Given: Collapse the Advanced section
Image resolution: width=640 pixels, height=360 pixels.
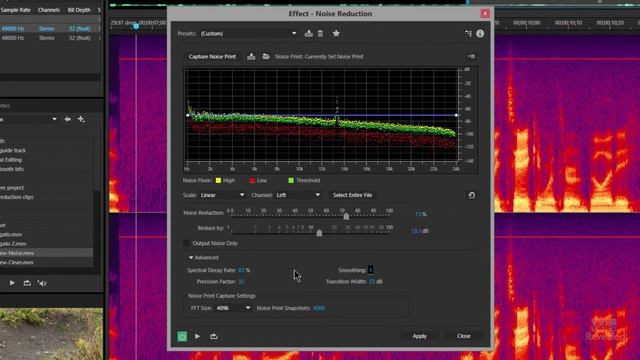Looking at the screenshot, I should click(x=191, y=258).
